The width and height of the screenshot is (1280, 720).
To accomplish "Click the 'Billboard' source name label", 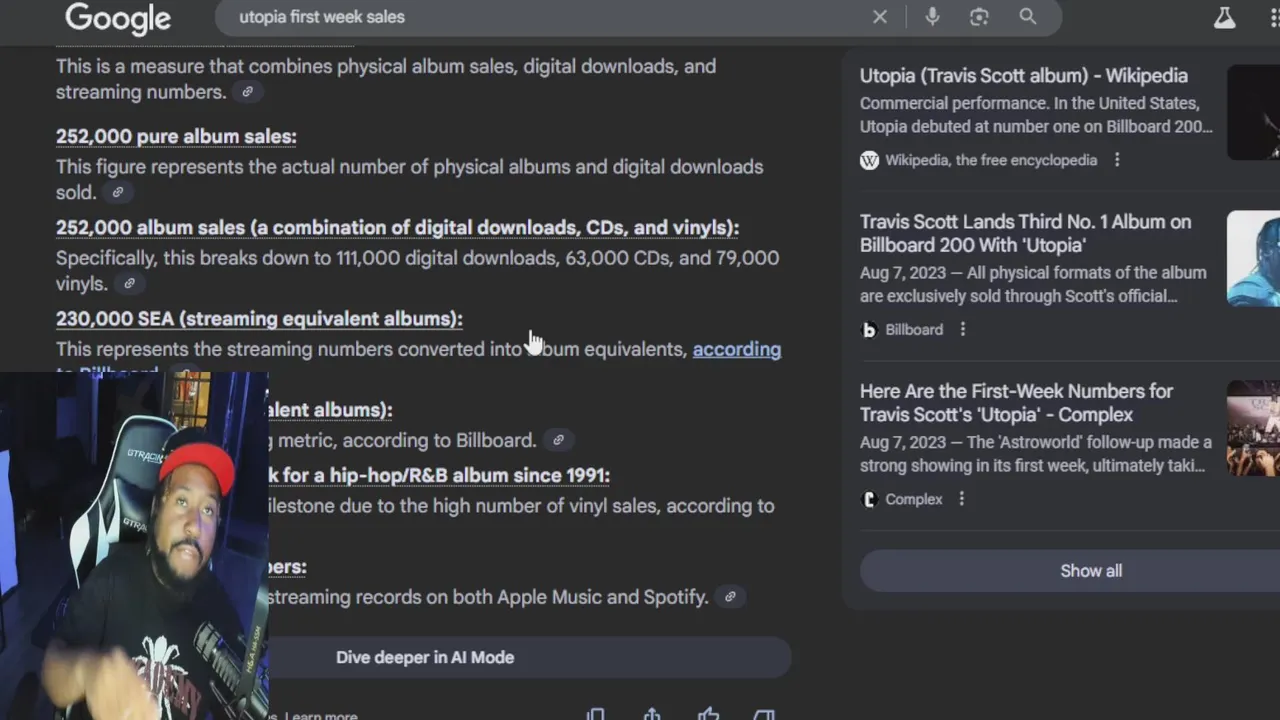I will pyautogui.click(x=914, y=329).
